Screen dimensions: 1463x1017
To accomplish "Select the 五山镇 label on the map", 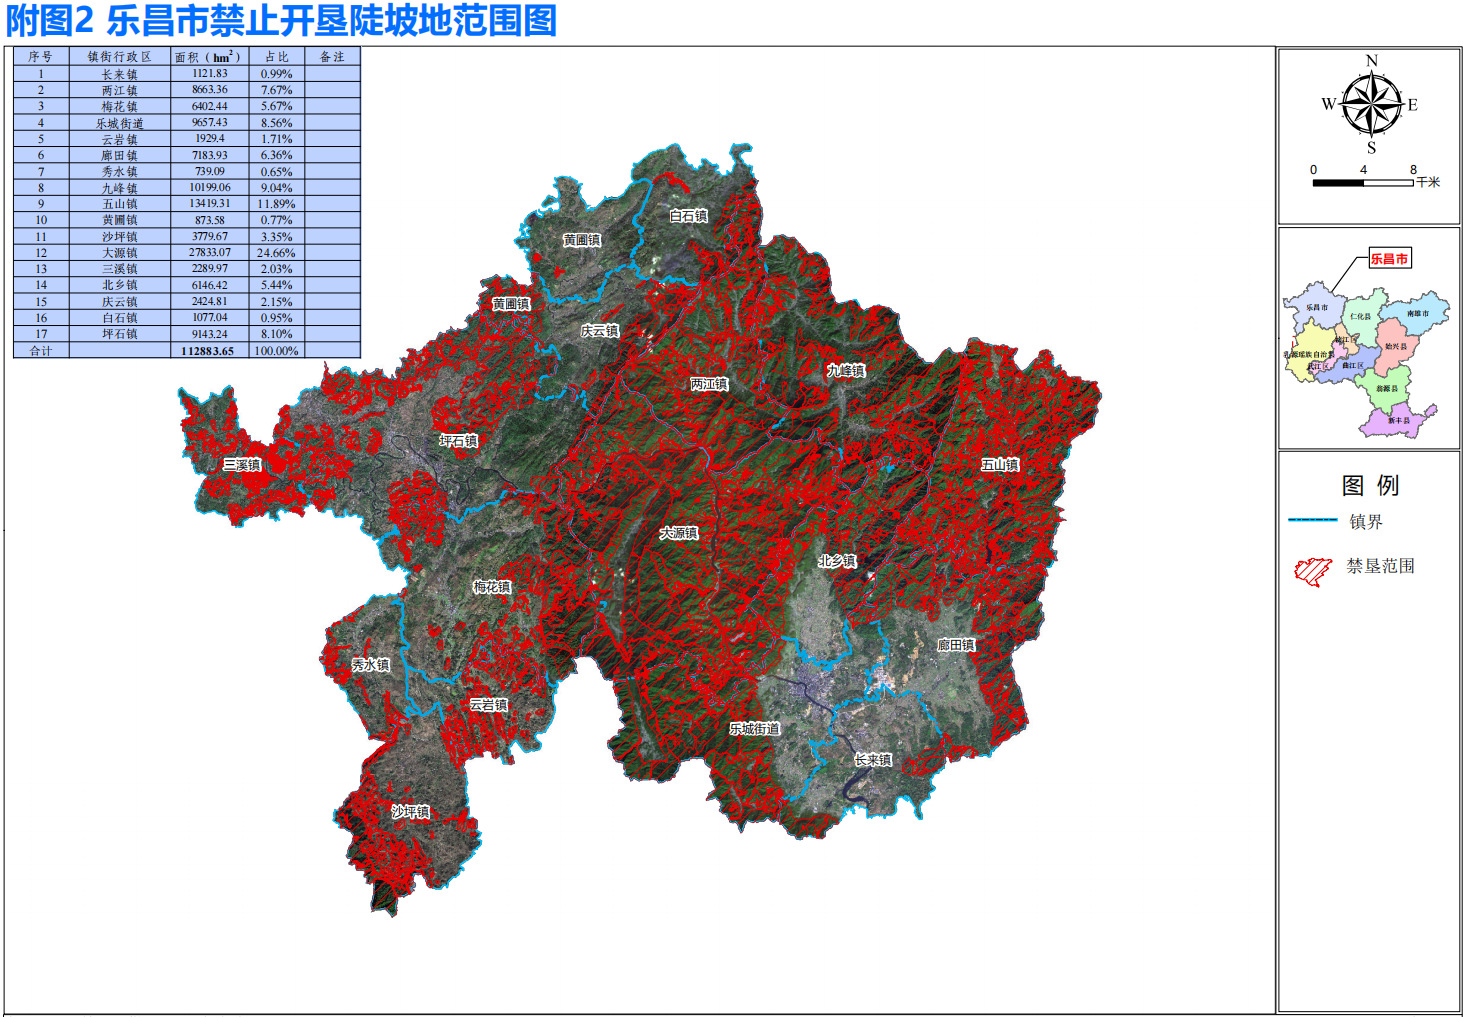I will tap(1000, 465).
